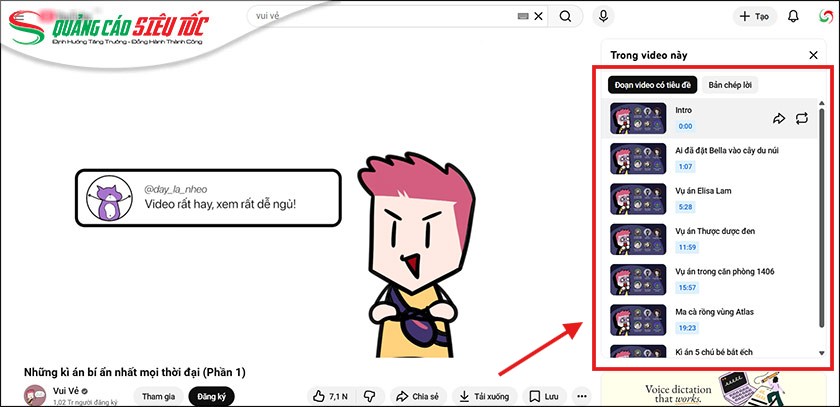Image resolution: width=840 pixels, height=407 pixels.
Task: Open the hamburger guide menu
Action: coord(19,16)
